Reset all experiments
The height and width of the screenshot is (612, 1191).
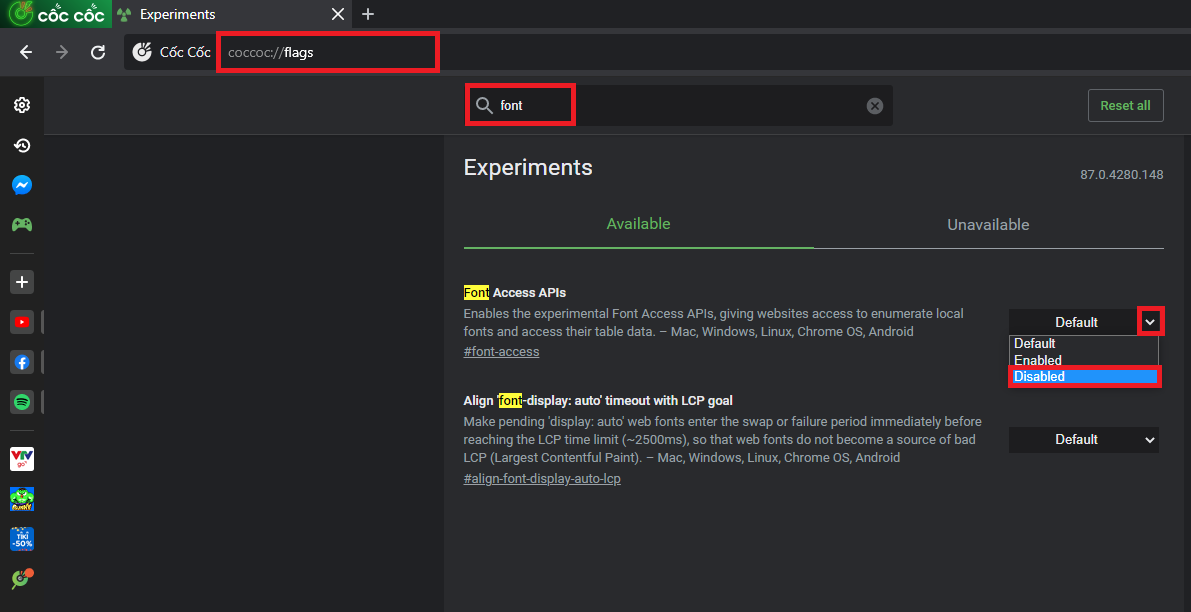1126,106
